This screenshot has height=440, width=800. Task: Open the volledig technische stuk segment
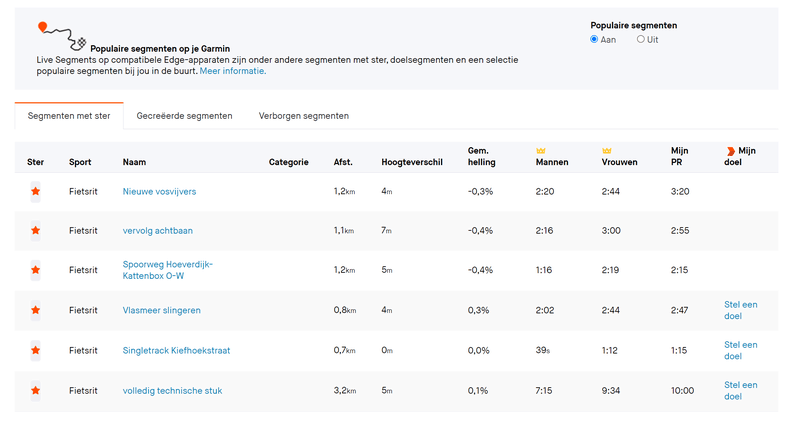(171, 390)
